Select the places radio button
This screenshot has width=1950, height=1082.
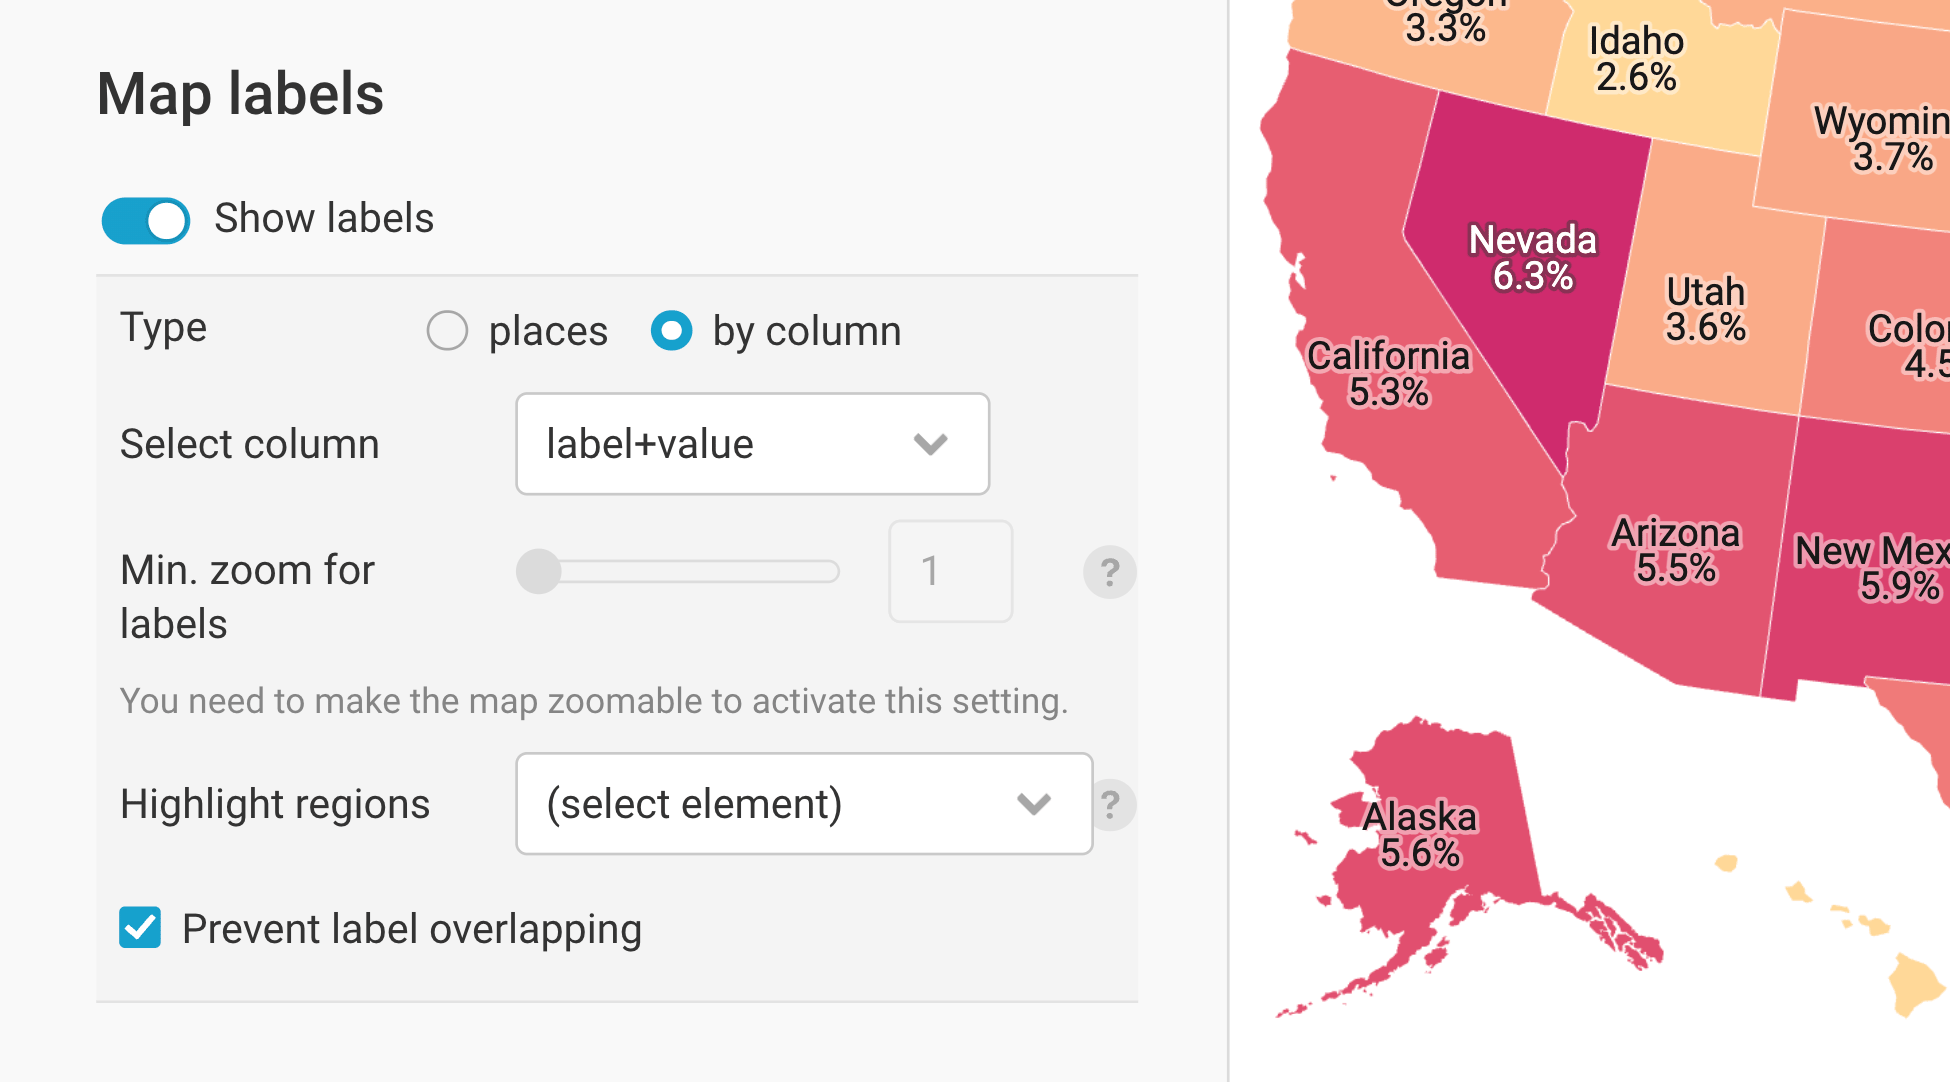[447, 331]
